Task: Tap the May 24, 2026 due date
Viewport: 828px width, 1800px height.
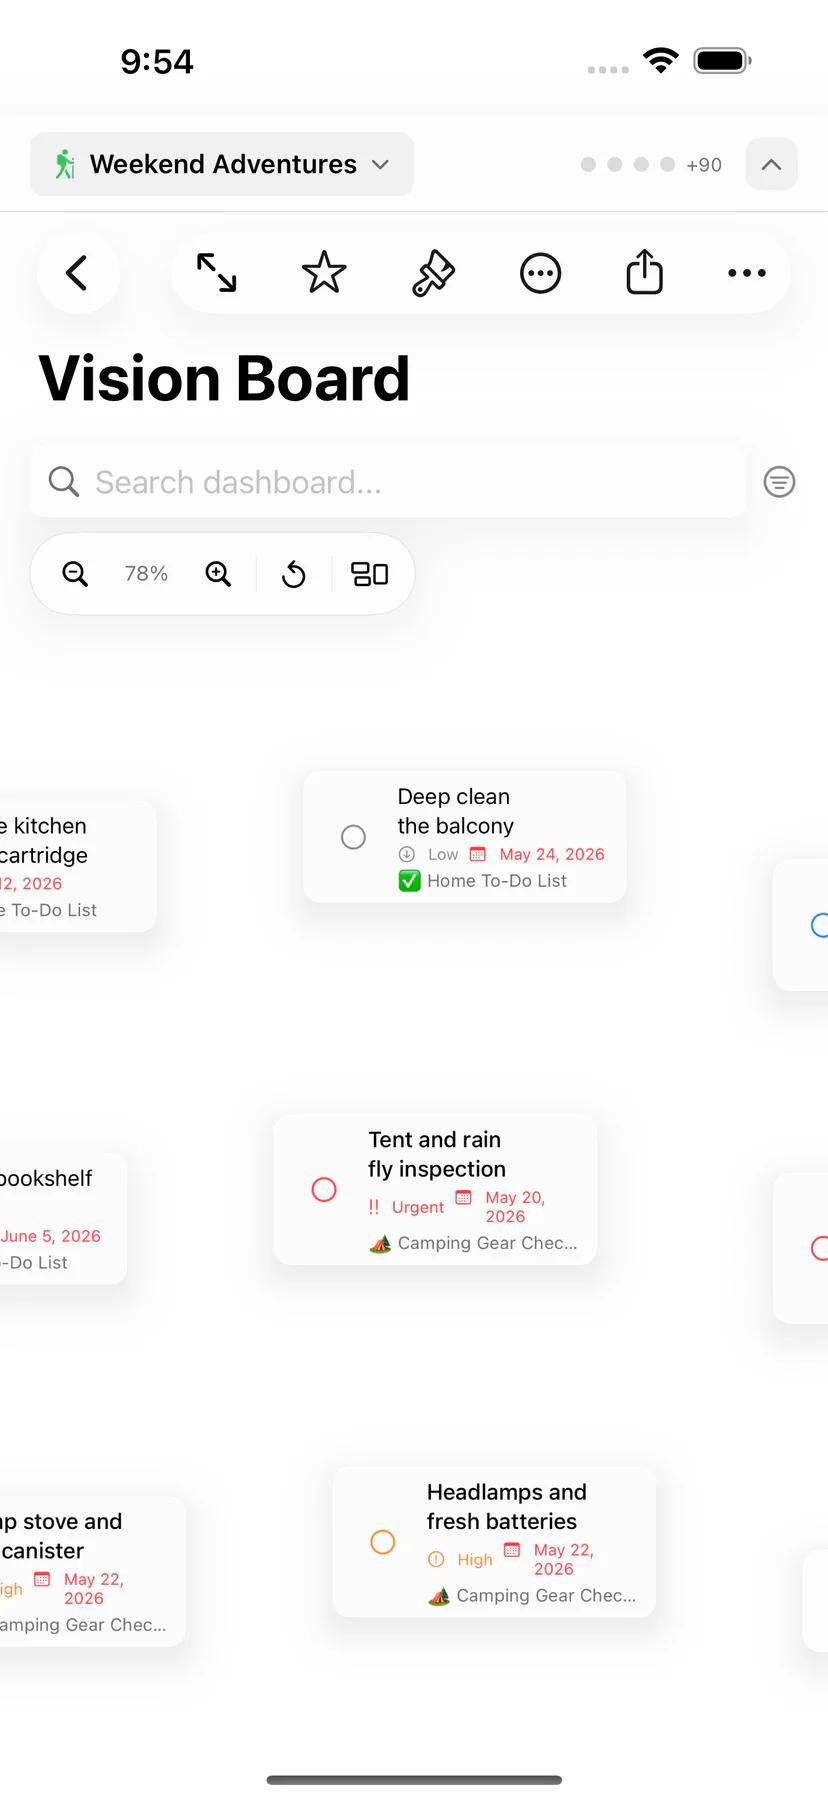Action: pos(552,854)
